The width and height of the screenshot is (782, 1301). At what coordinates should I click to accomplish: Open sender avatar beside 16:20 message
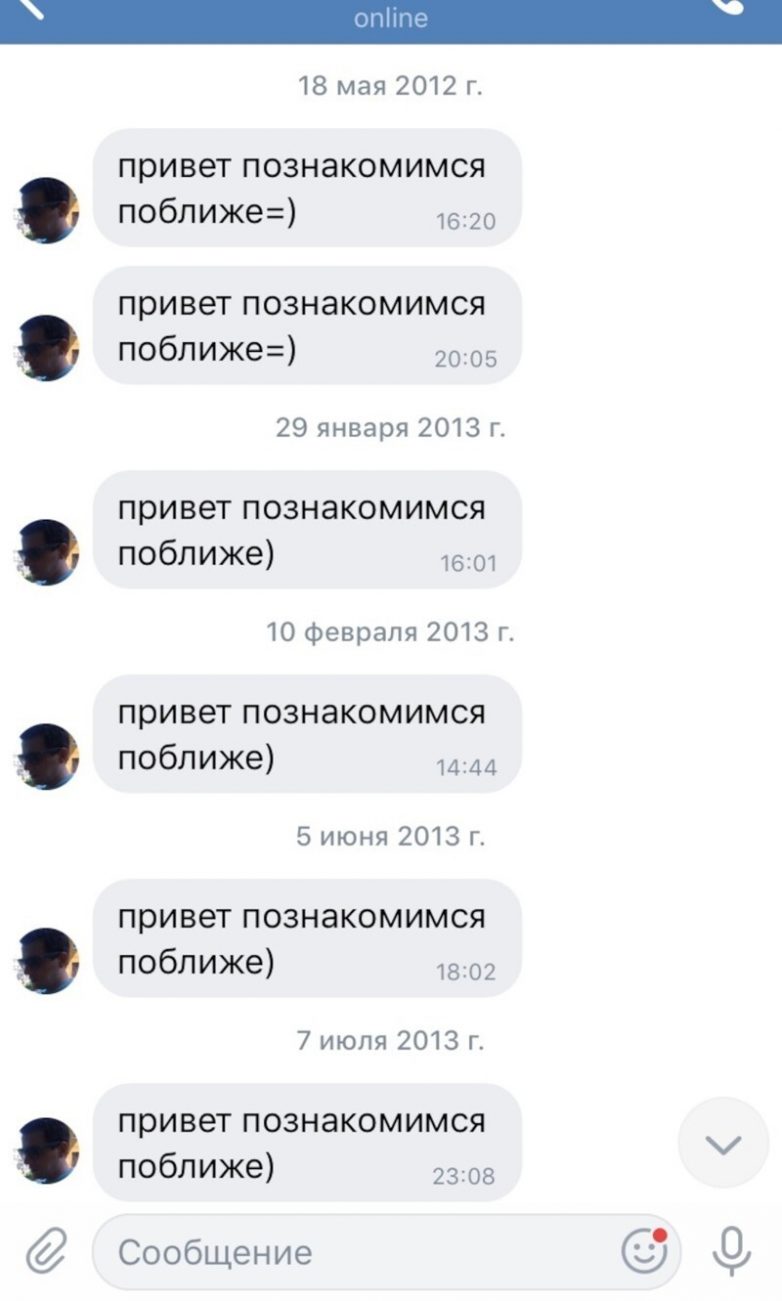pyautogui.click(x=46, y=211)
